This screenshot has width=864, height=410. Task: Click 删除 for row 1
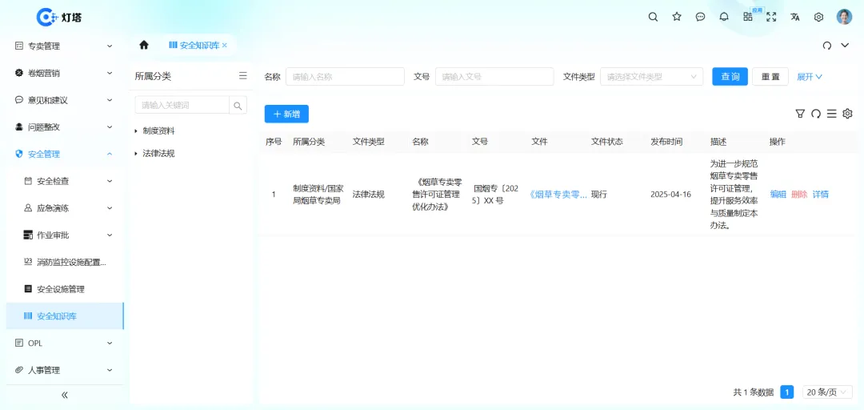tap(799, 195)
